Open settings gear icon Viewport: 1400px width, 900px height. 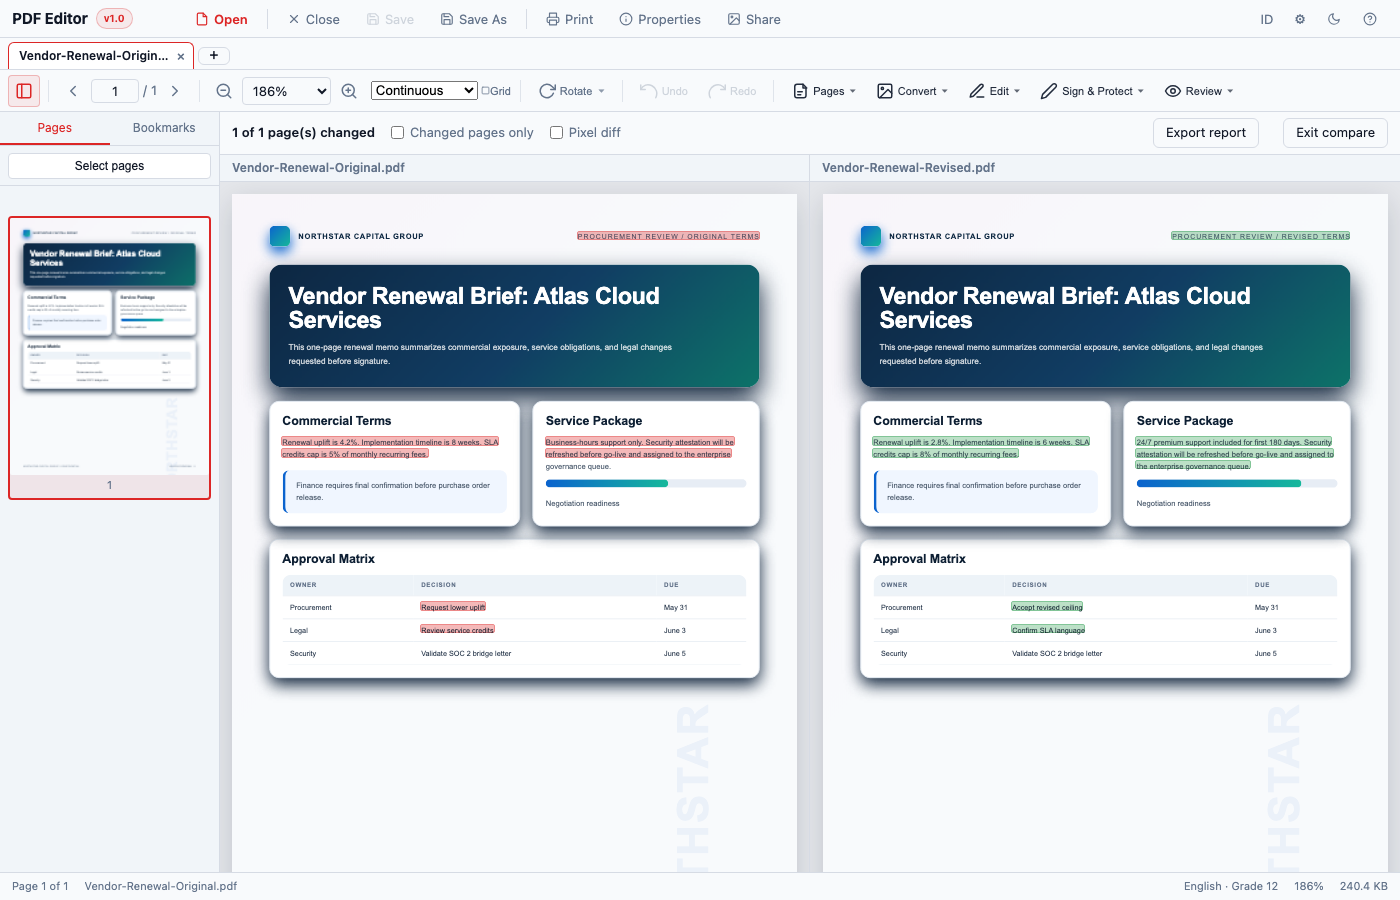[1300, 19]
